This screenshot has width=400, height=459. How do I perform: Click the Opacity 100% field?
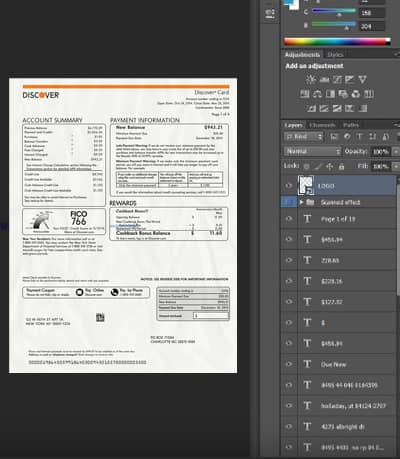(x=380, y=152)
